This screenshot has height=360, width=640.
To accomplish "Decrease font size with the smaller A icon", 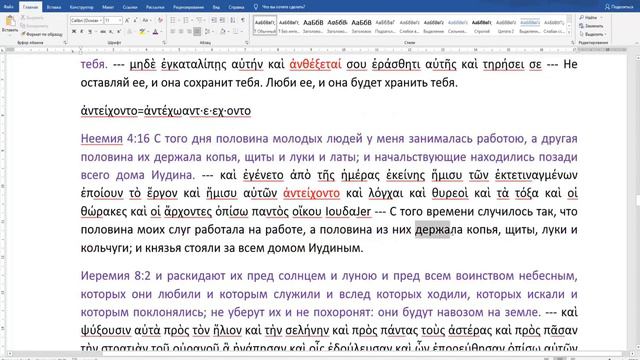I will 135,20.
